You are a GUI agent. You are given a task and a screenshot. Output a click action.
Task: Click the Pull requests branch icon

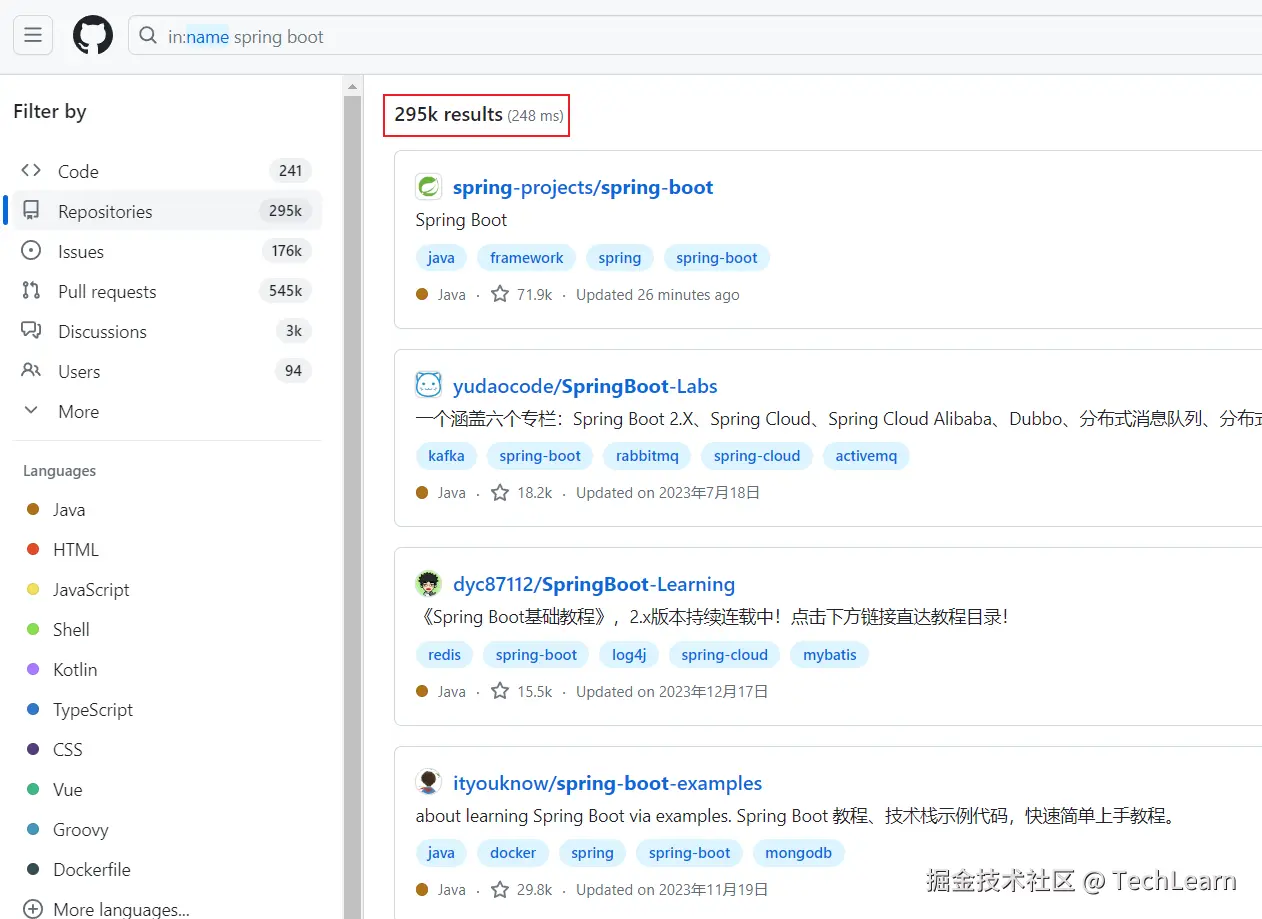coord(31,291)
